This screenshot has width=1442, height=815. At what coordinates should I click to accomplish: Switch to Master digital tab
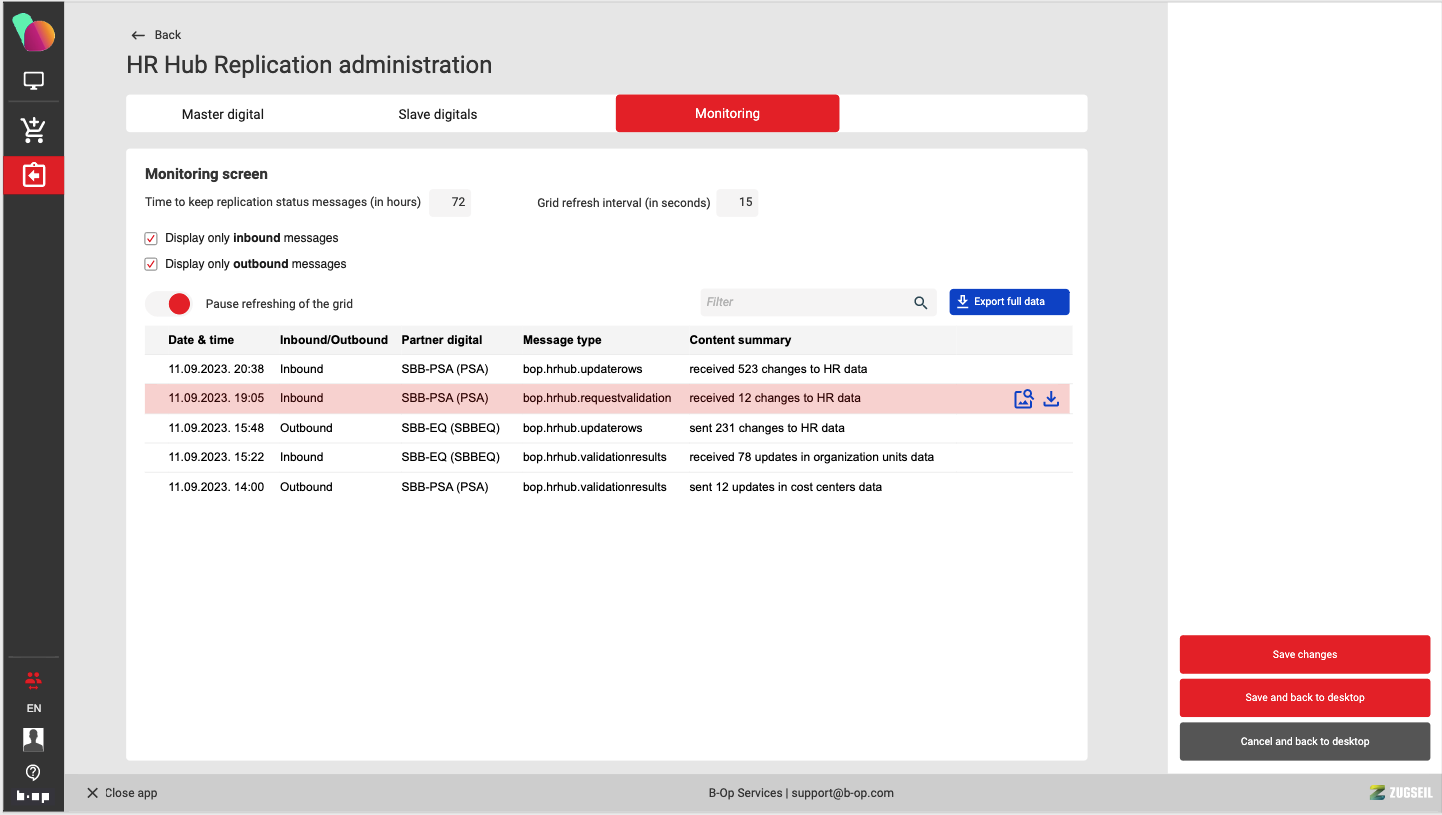(223, 114)
